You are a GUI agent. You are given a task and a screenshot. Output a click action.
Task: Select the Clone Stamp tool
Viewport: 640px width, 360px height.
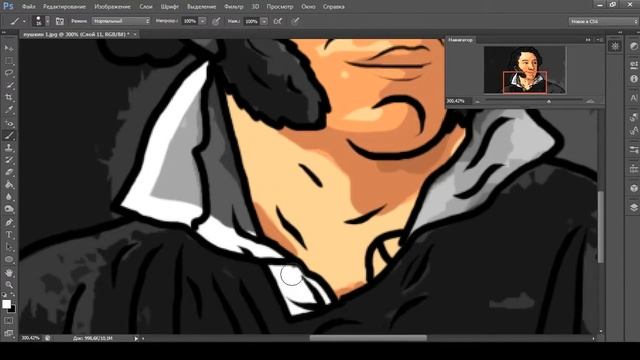tap(9, 148)
